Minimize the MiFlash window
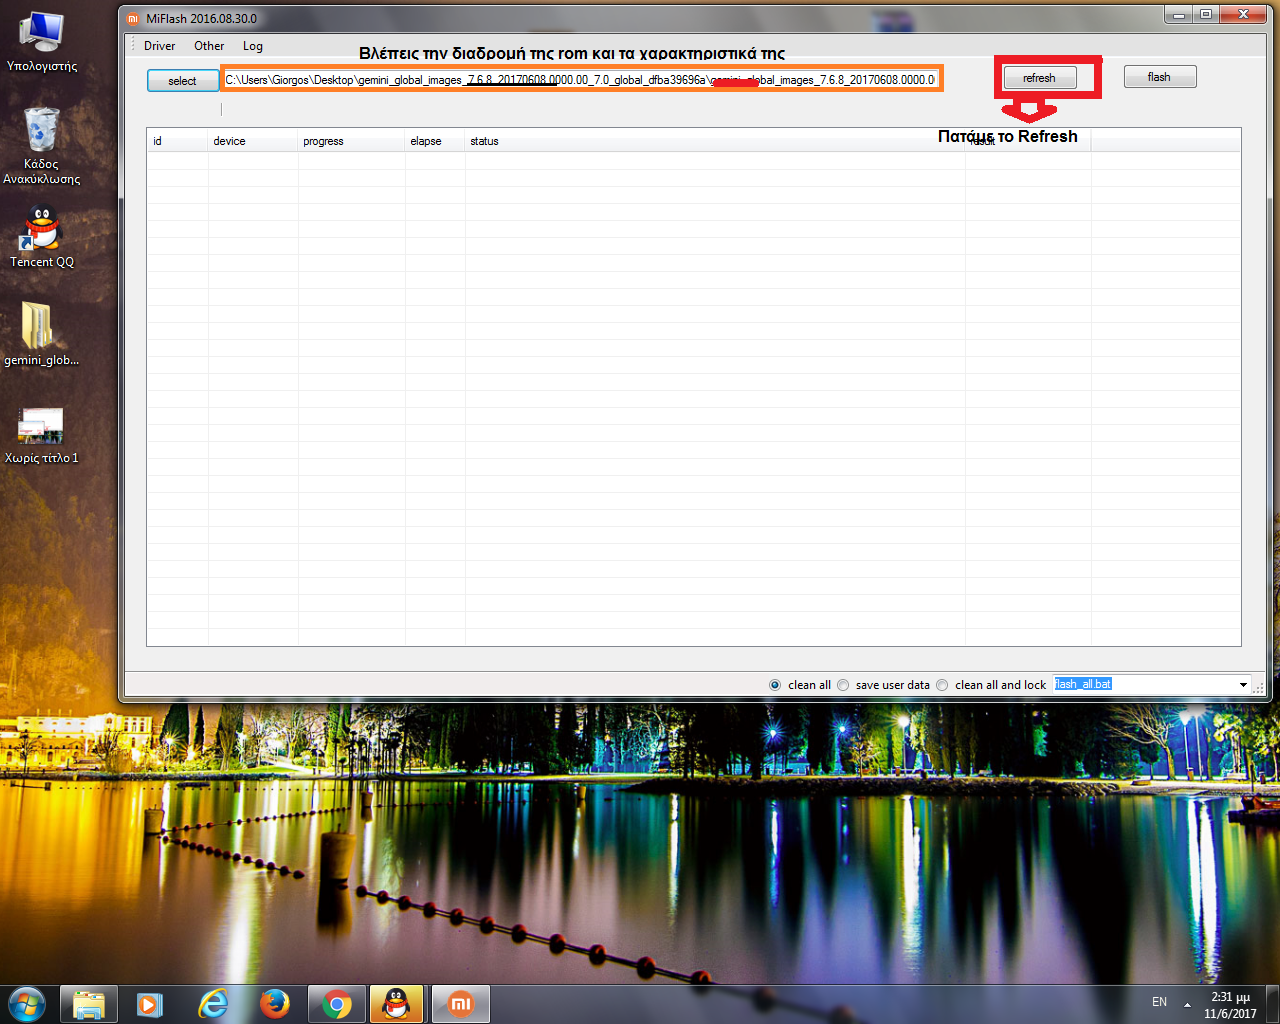 point(1178,15)
